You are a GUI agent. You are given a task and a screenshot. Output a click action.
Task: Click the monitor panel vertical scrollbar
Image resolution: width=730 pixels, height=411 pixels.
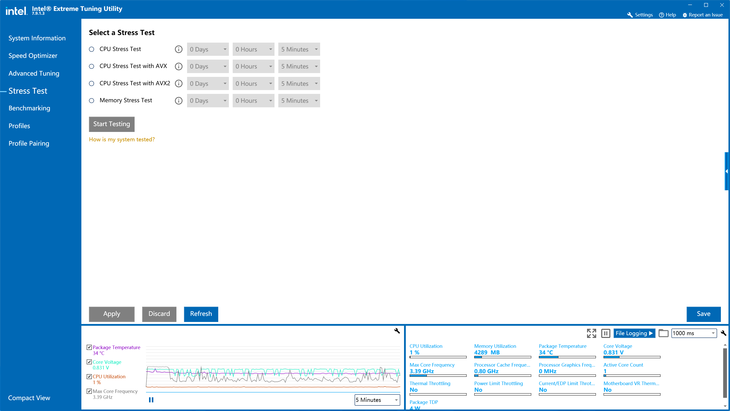coord(725,375)
